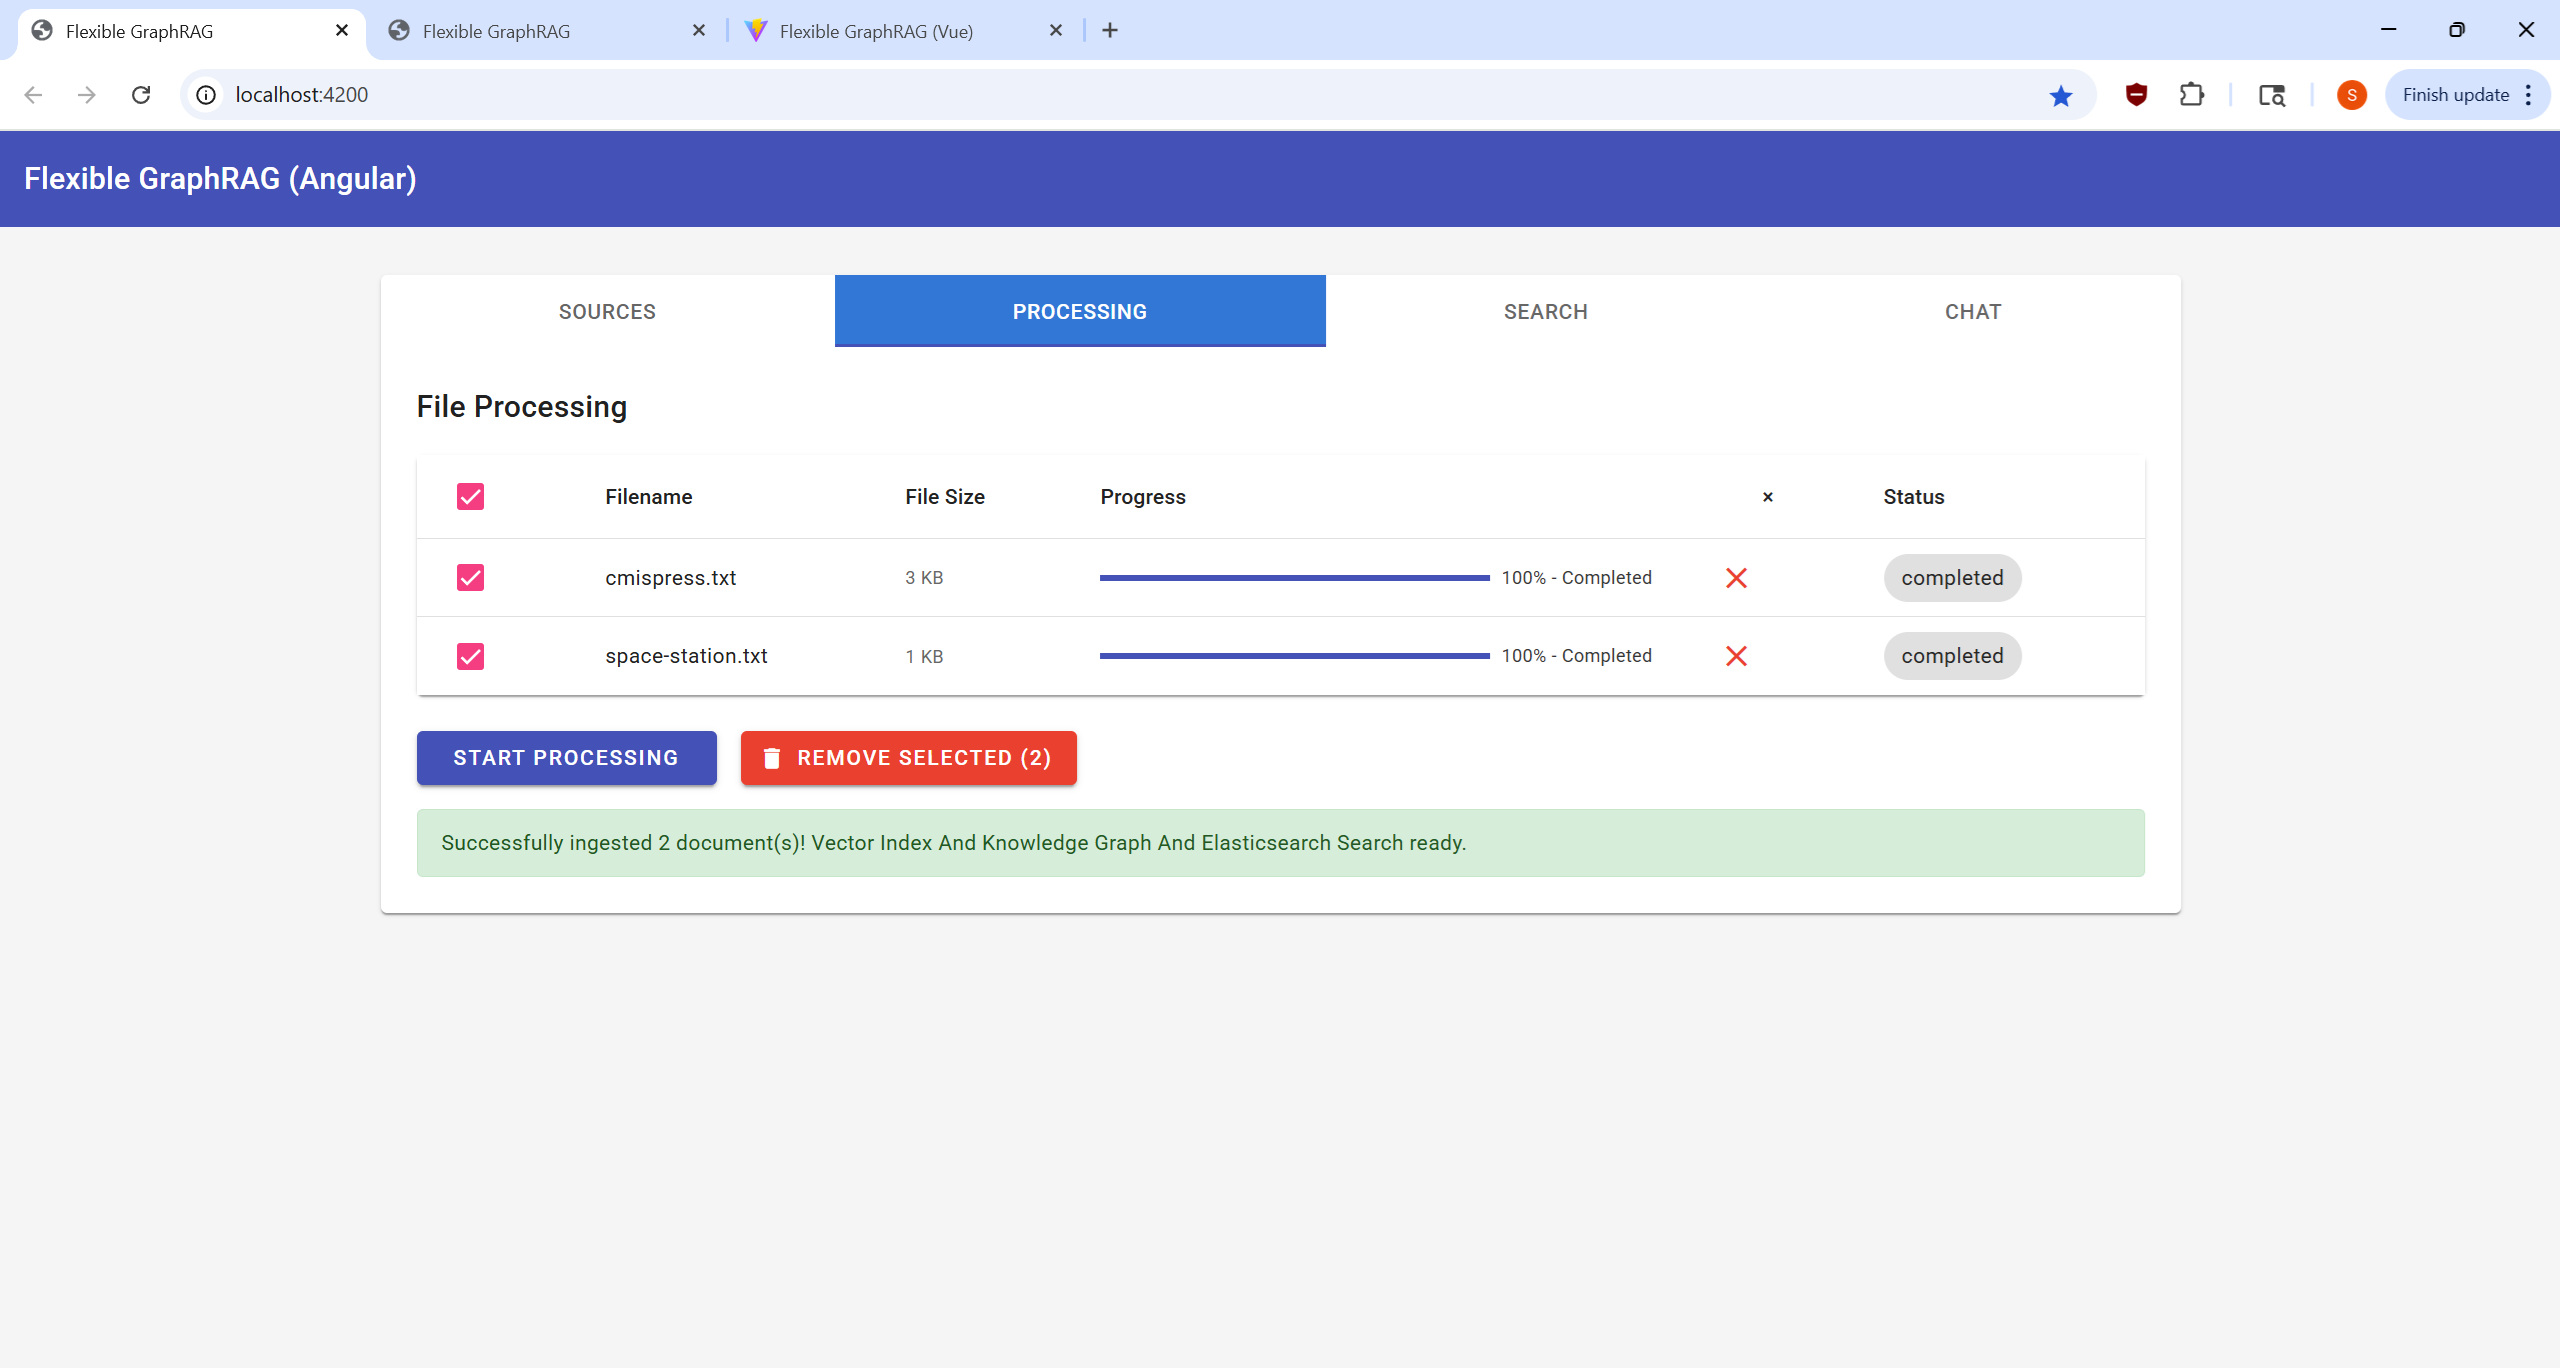Uncheck the cmispress.txt row checkbox

(x=470, y=577)
